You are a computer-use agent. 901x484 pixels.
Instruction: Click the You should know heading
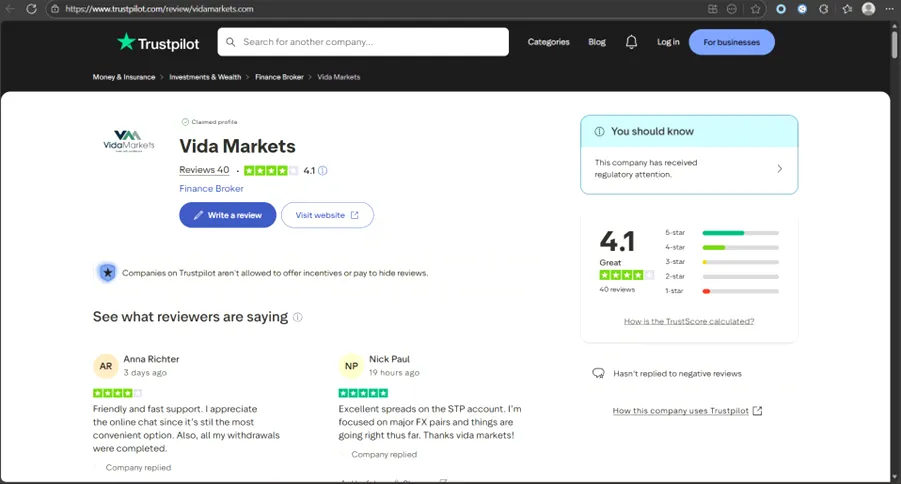click(x=652, y=132)
